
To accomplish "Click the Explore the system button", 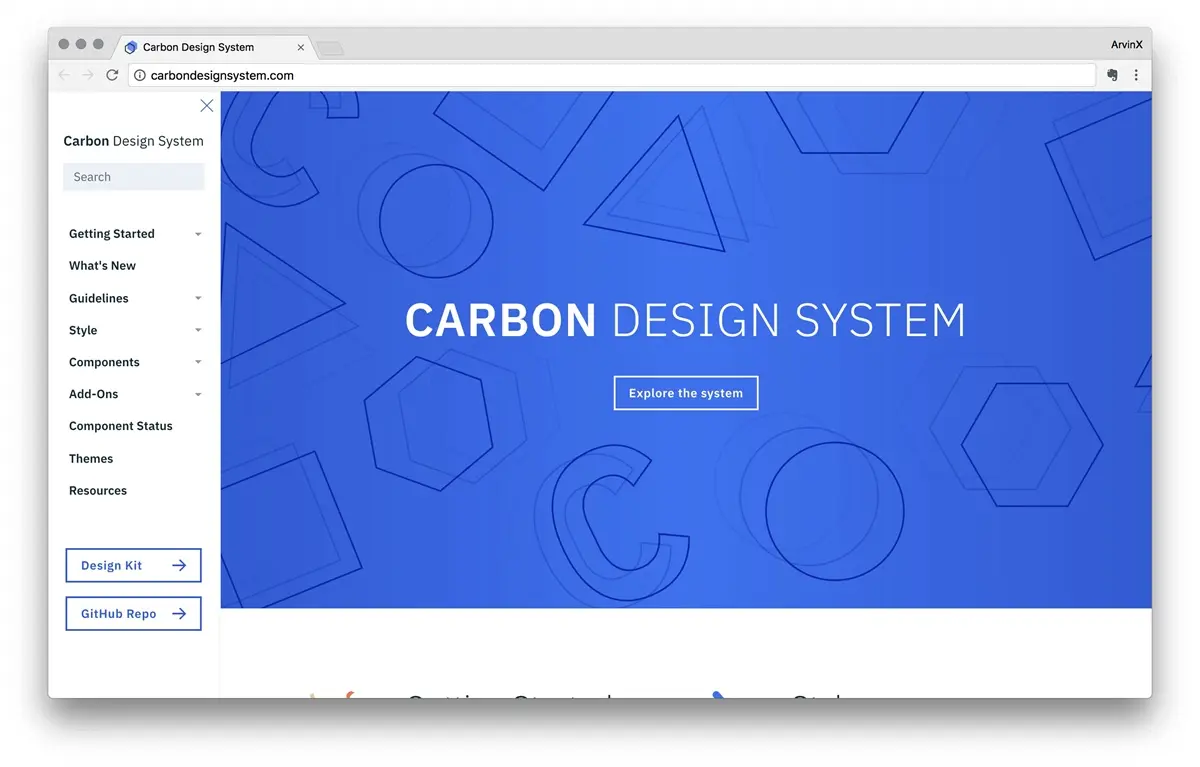I will (686, 393).
